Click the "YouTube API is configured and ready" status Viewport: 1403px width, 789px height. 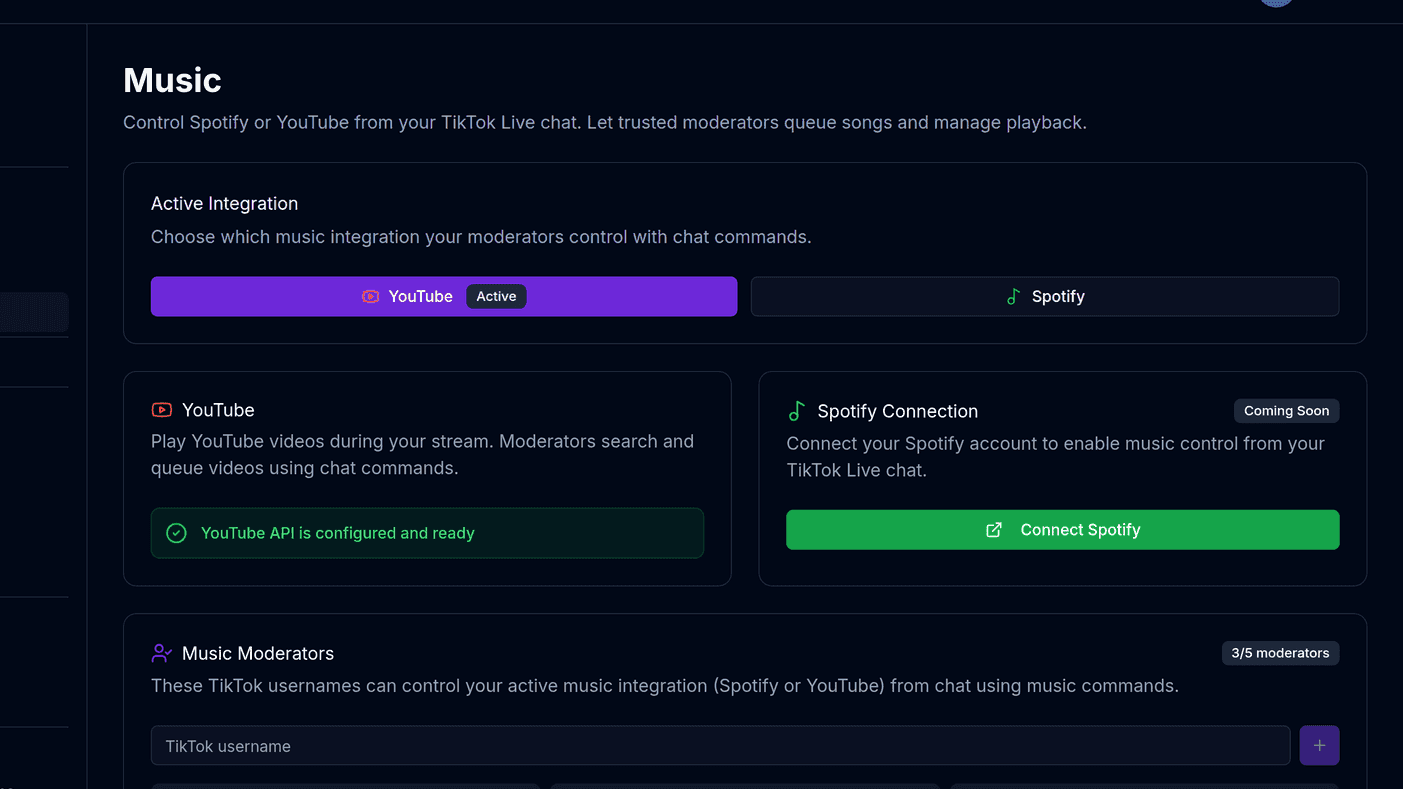coord(427,533)
